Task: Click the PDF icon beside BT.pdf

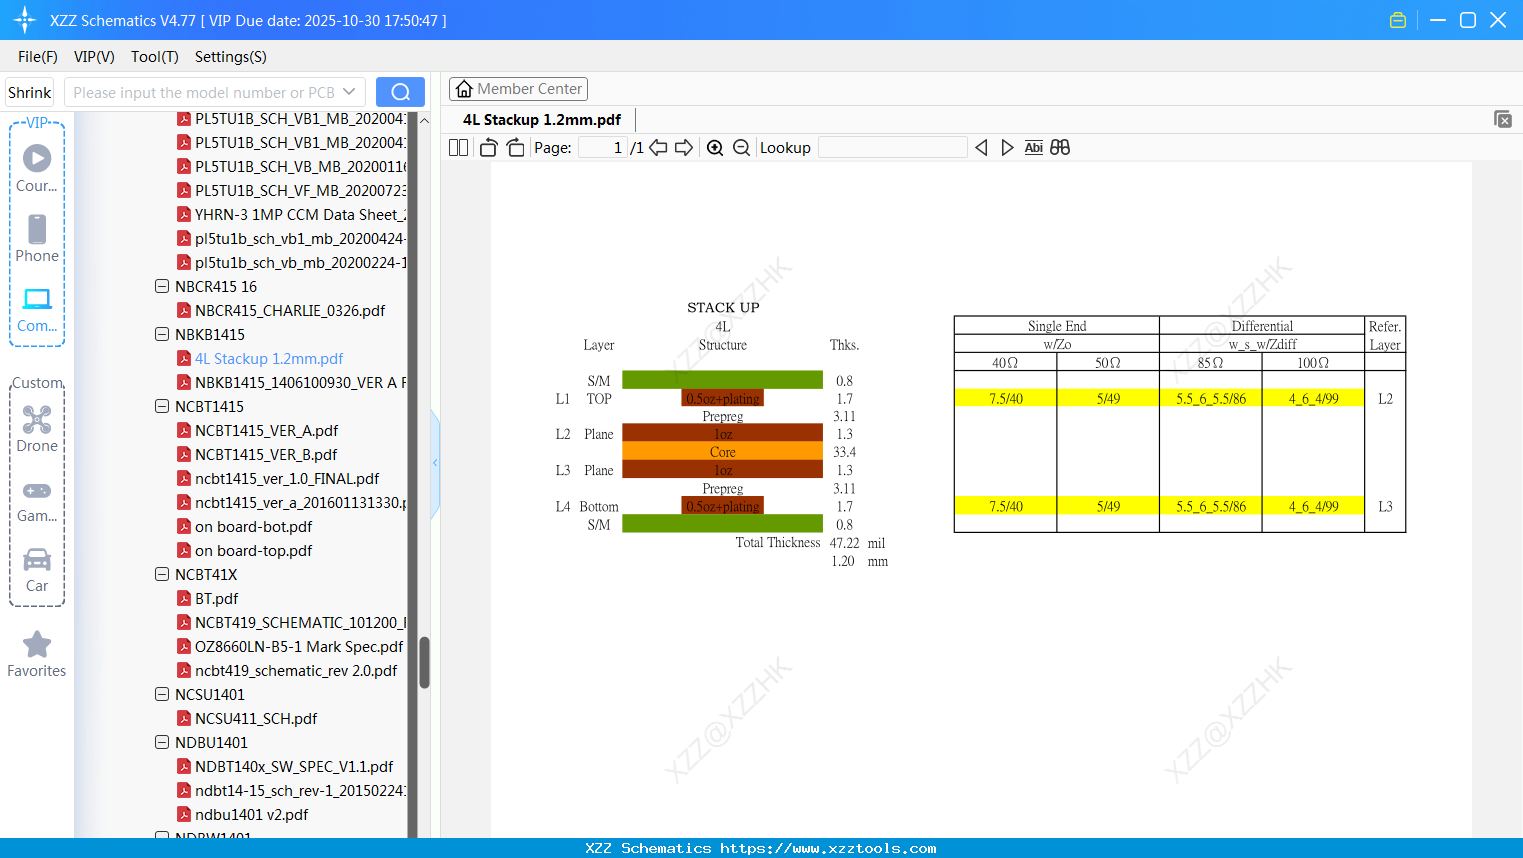Action: [x=184, y=599]
